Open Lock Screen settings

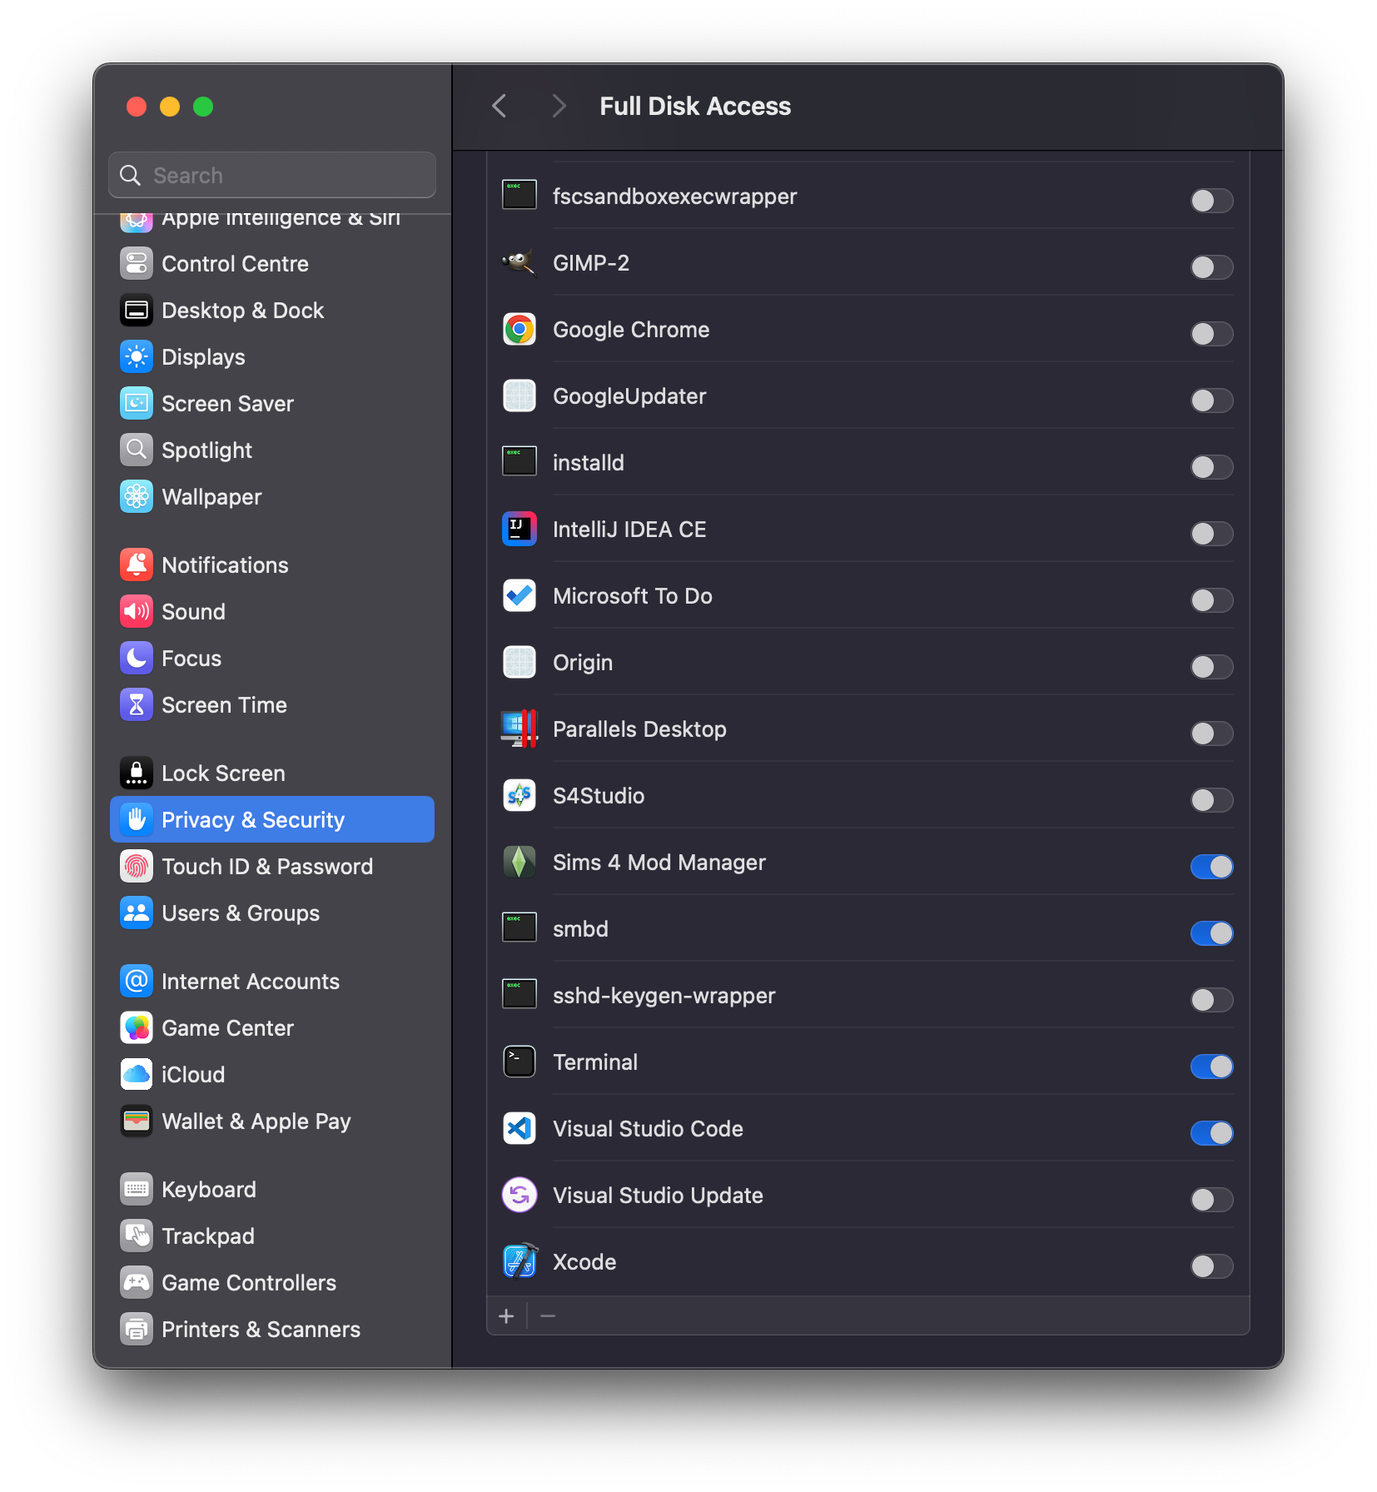272,773
